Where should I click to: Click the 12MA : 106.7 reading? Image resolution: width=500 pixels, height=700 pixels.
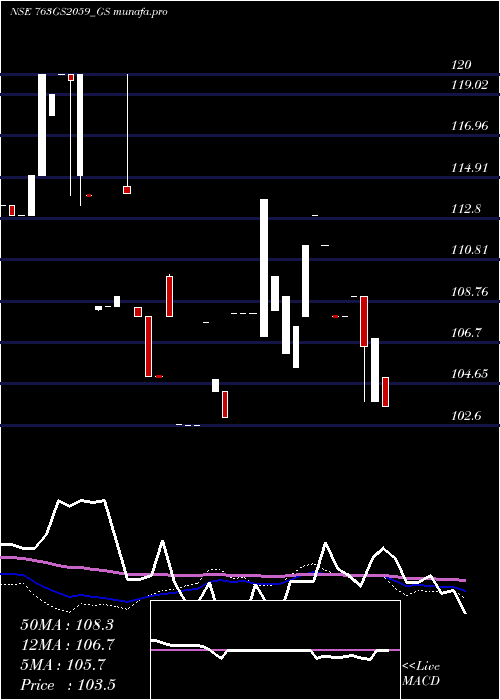[67, 645]
